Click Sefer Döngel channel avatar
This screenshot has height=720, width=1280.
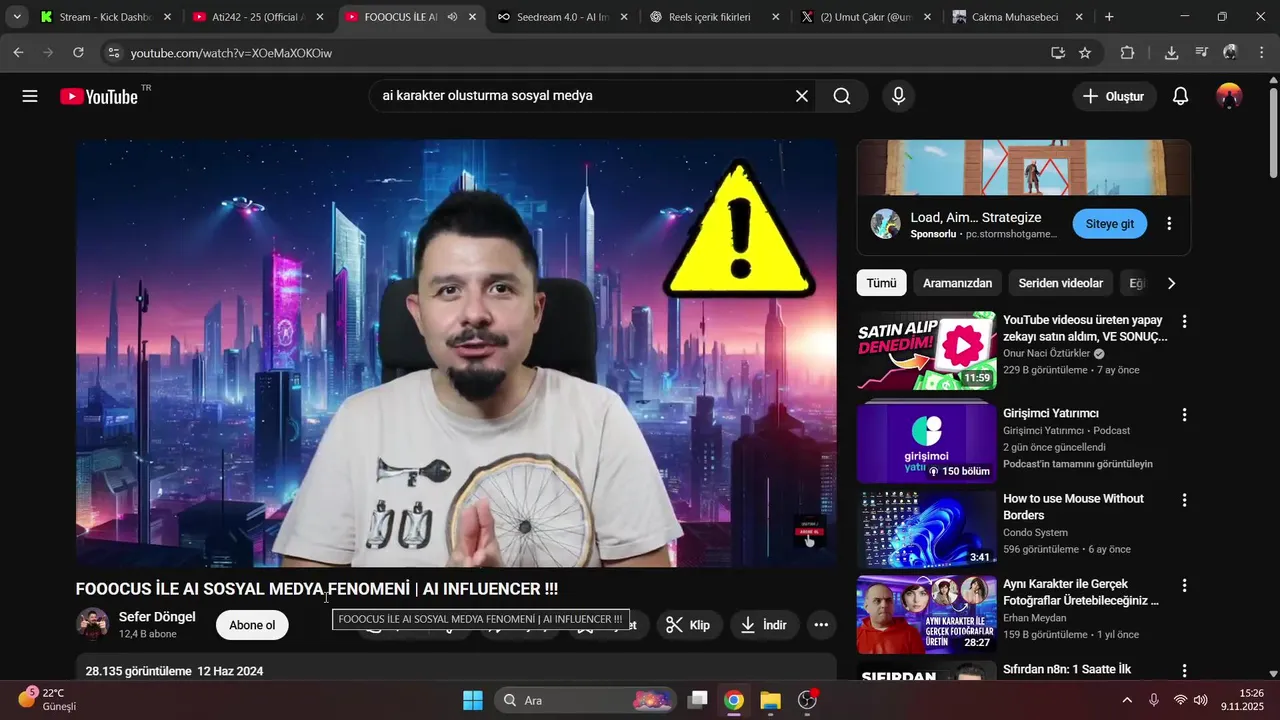click(93, 624)
